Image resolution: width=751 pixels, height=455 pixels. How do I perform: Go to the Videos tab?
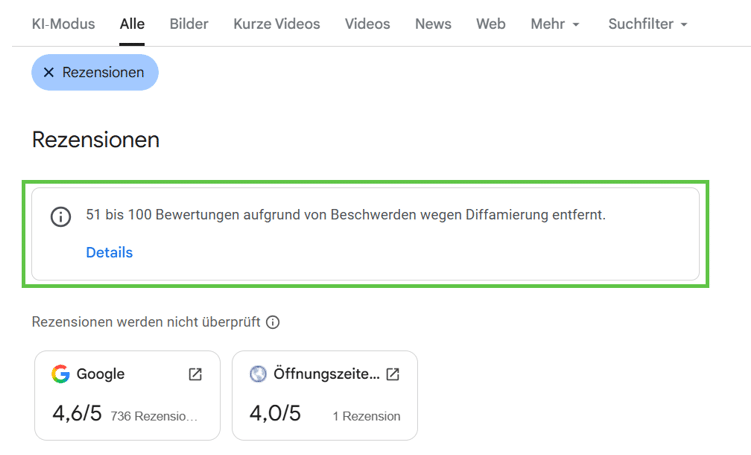point(367,24)
